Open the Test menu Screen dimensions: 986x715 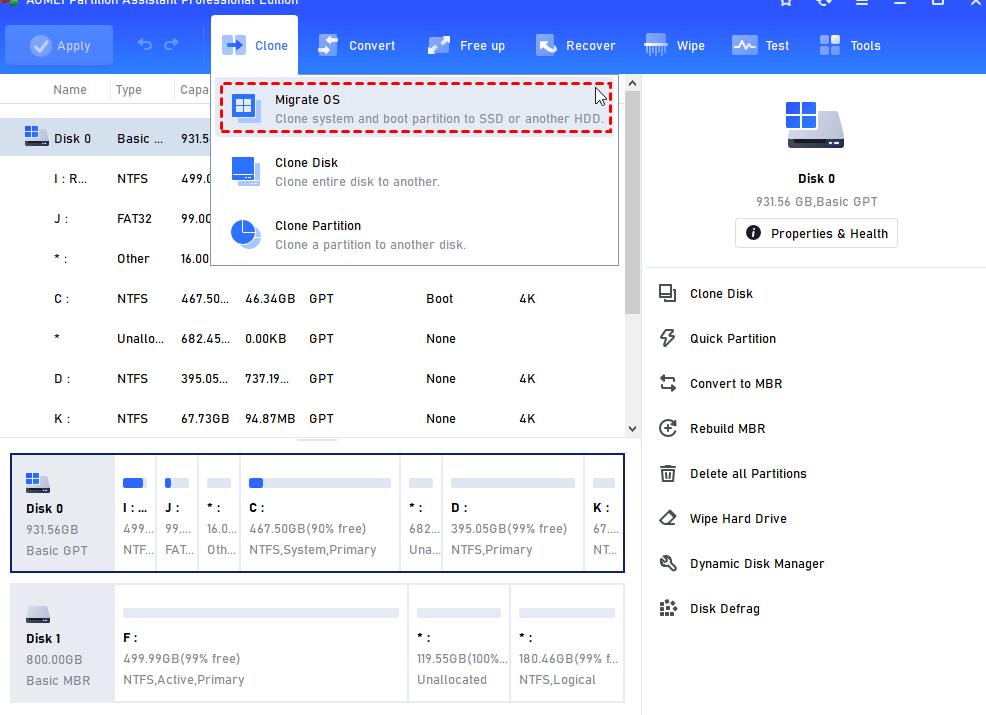tap(760, 45)
